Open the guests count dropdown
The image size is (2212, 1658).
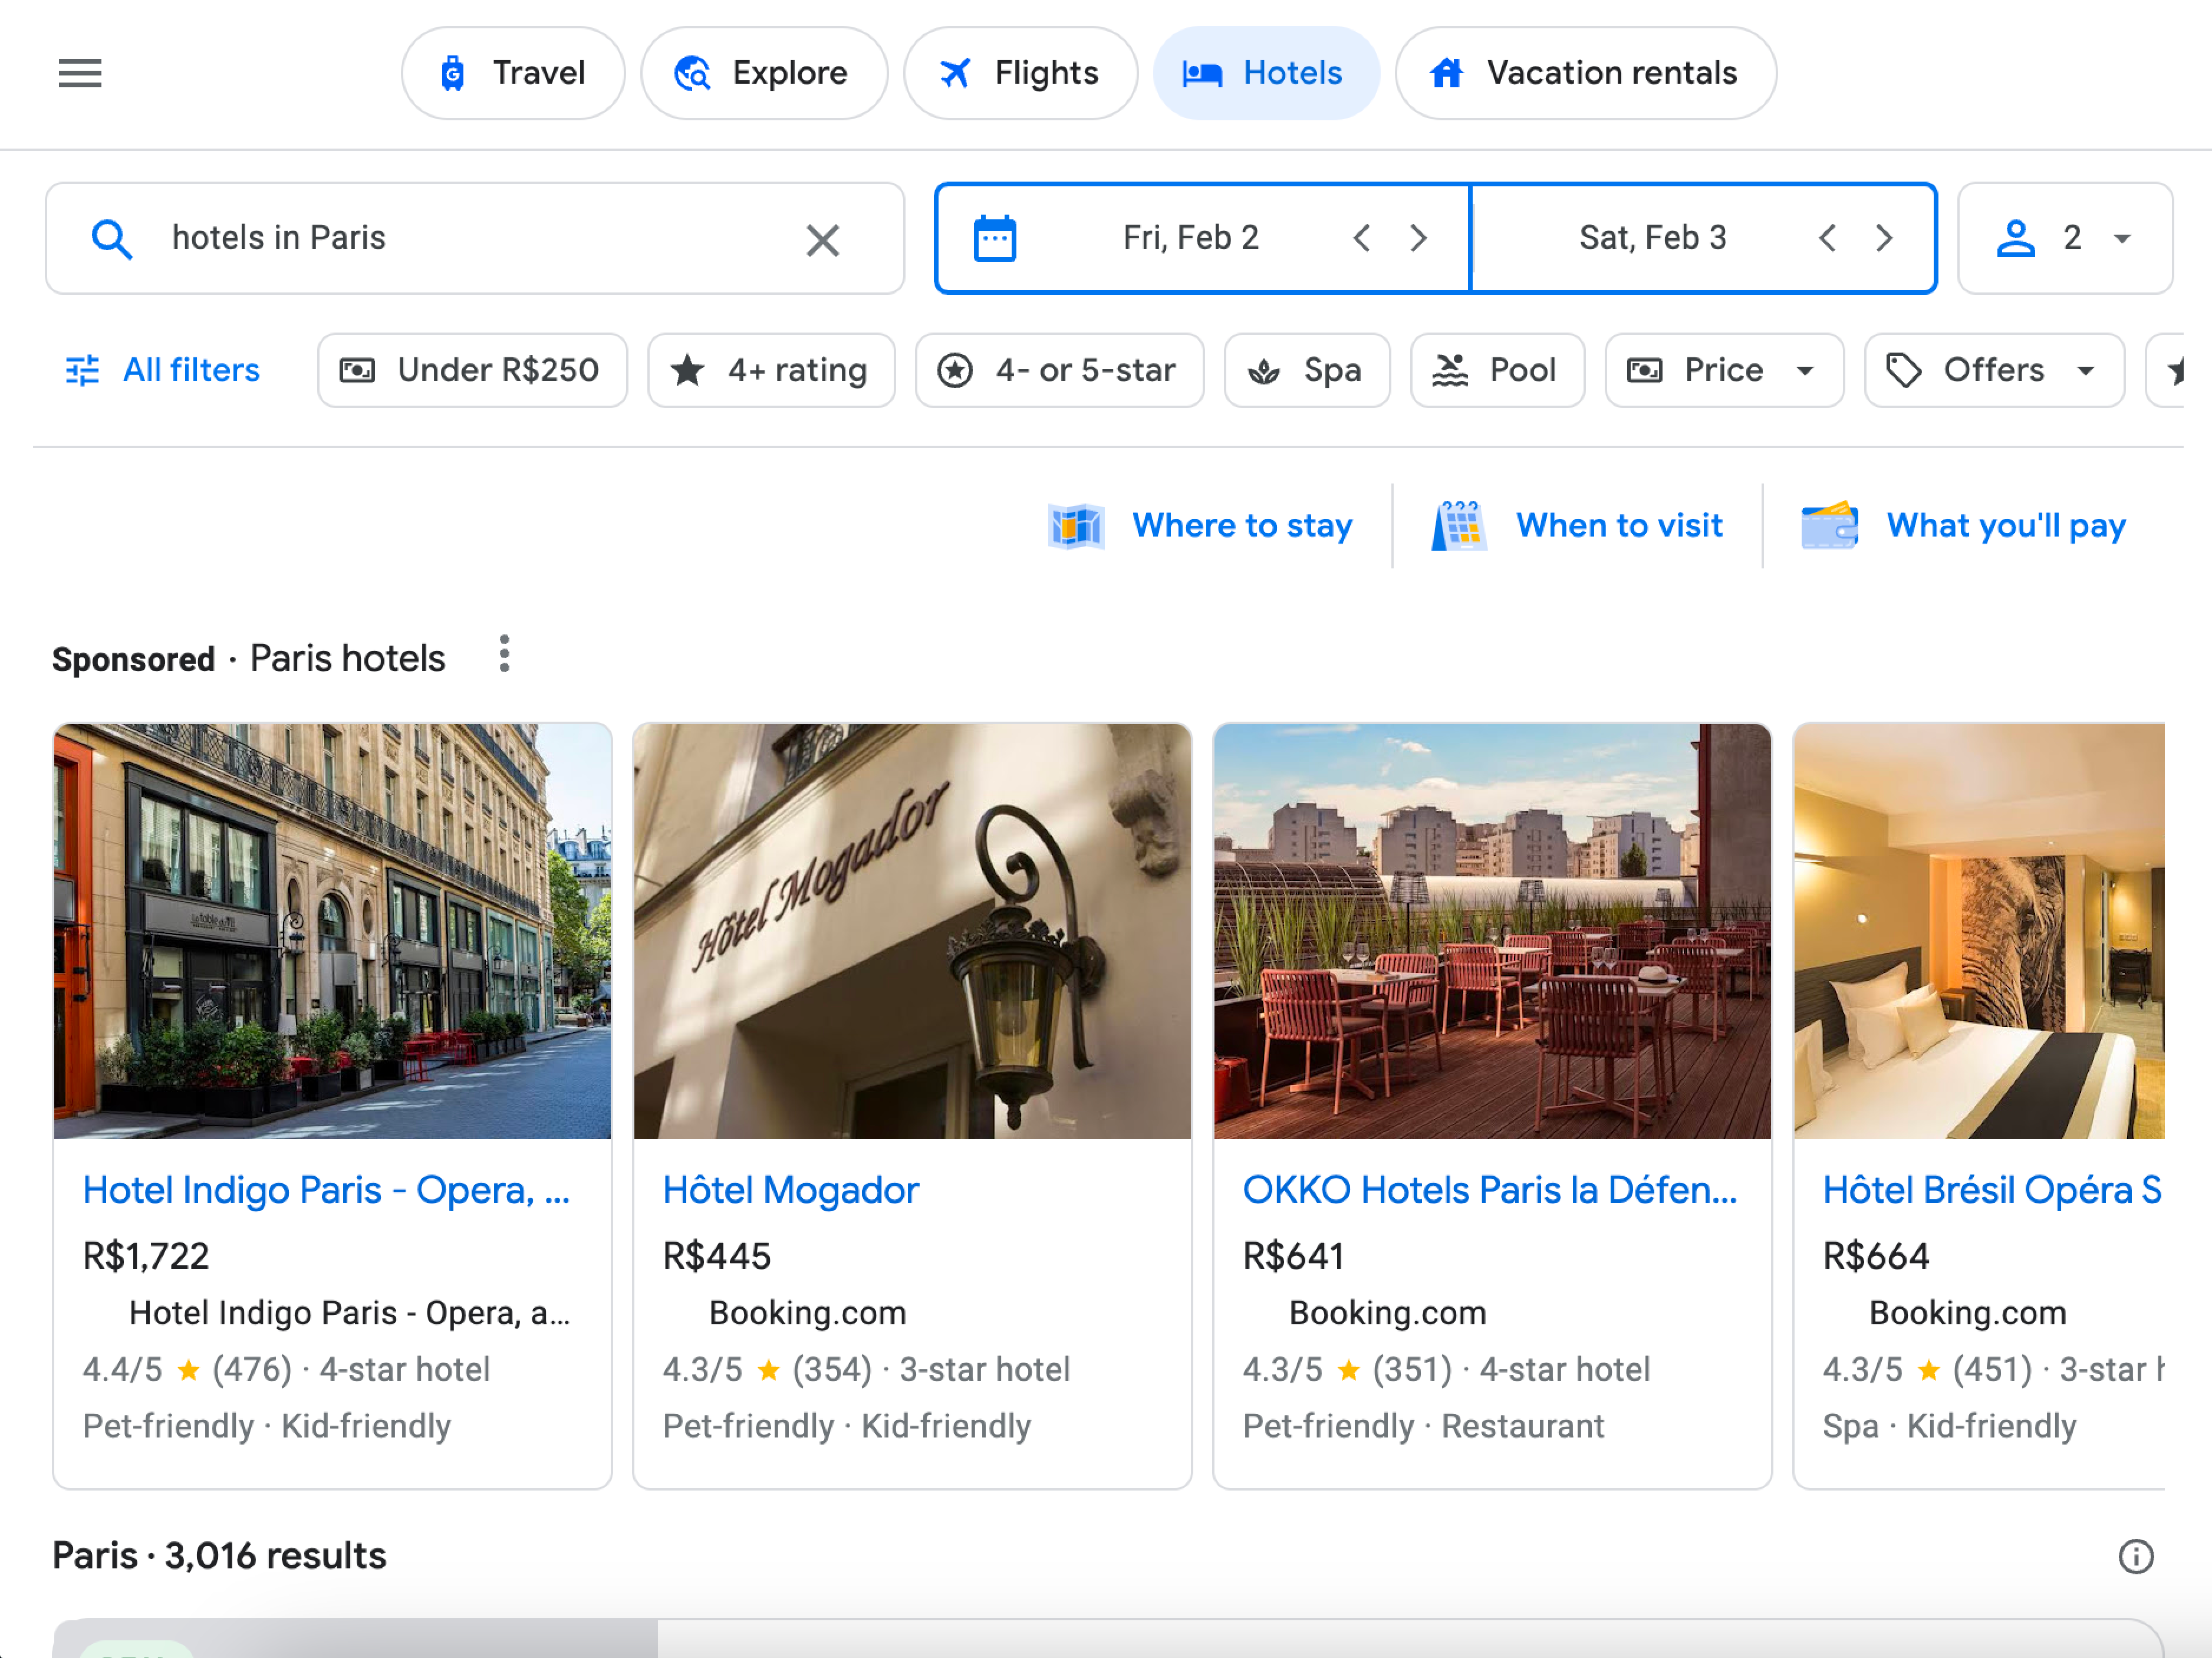coord(2065,238)
